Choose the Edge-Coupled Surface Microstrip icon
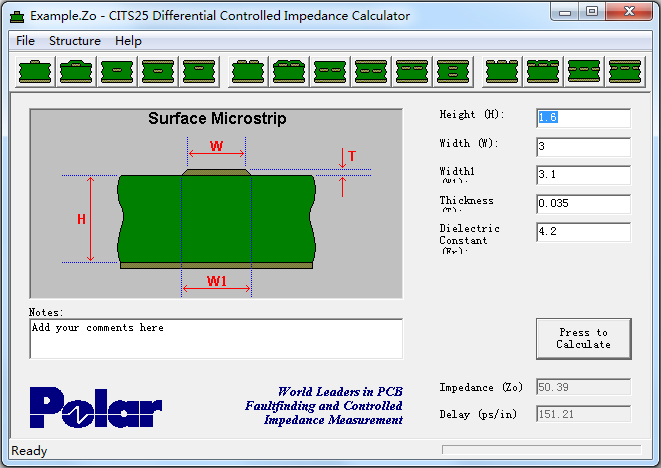This screenshot has height=468, width=661. (x=248, y=71)
